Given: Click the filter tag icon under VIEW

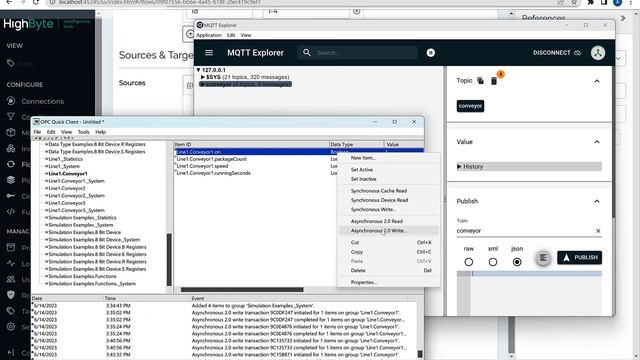Looking at the screenshot, I should pyautogui.click(x=11, y=63).
